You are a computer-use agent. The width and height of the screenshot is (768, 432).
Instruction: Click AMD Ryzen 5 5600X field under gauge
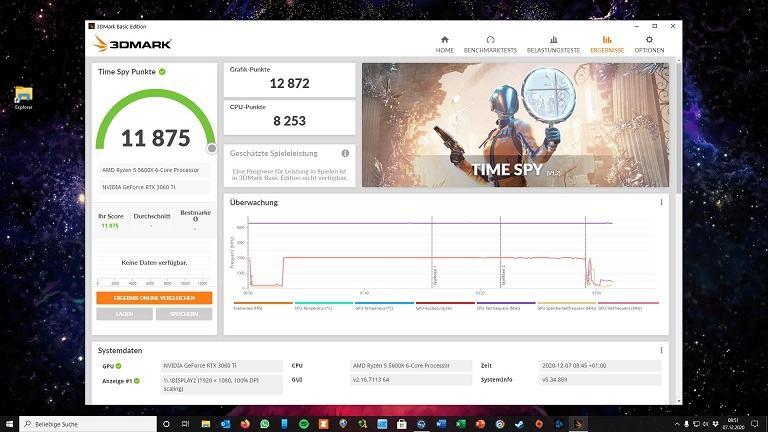pyautogui.click(x=154, y=170)
